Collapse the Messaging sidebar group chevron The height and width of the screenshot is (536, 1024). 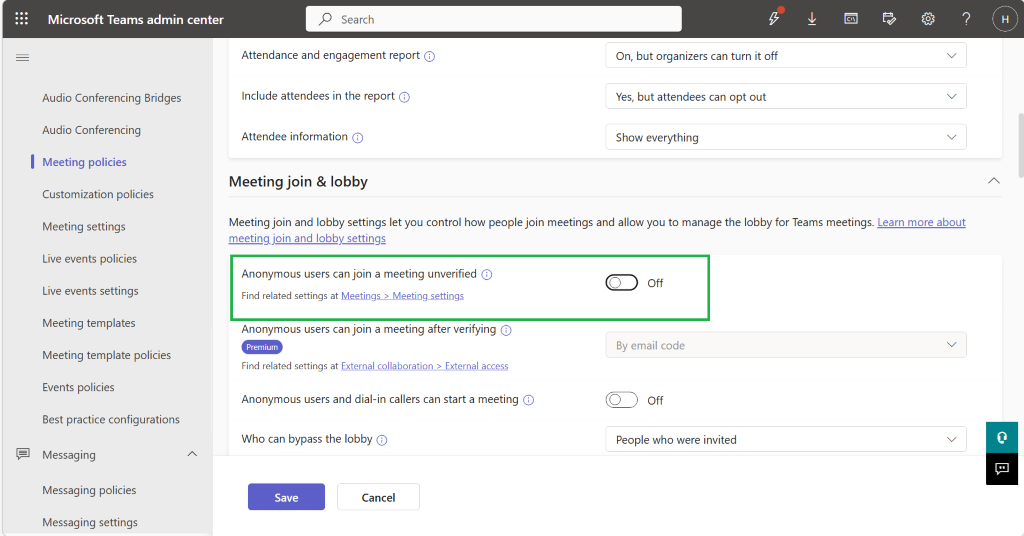tap(192, 454)
